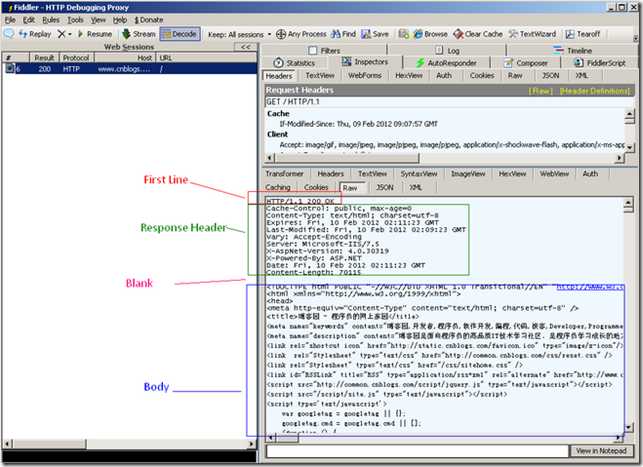Open the View menu
The height and width of the screenshot is (467, 643).
[x=98, y=20]
